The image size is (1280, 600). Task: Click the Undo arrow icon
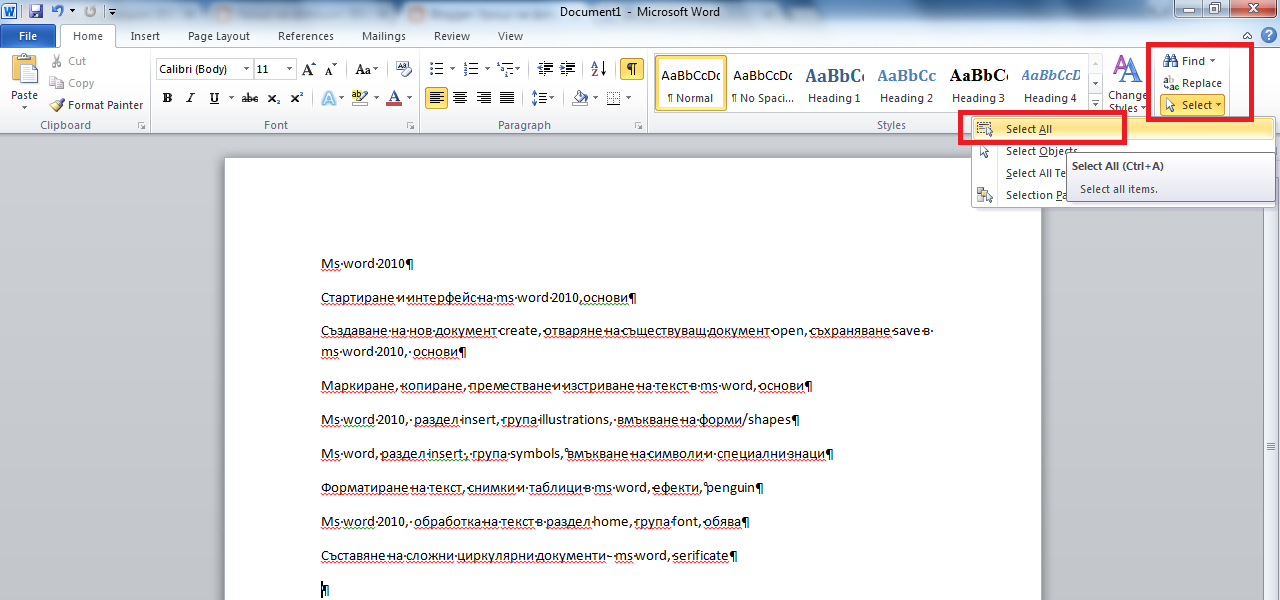point(57,12)
